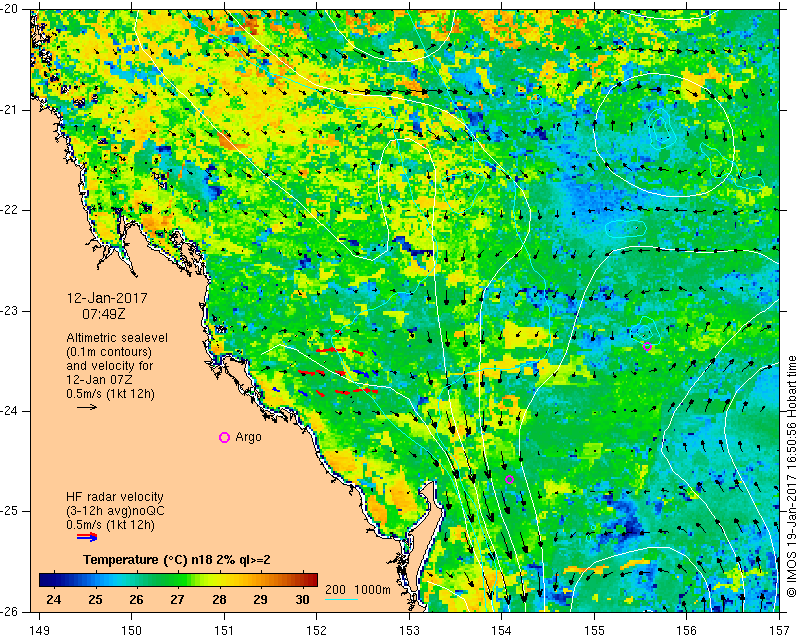Screen dimensions: 800x640
Task: Click the Argo float marker near 155.6, -23.3
Action: coord(647,346)
